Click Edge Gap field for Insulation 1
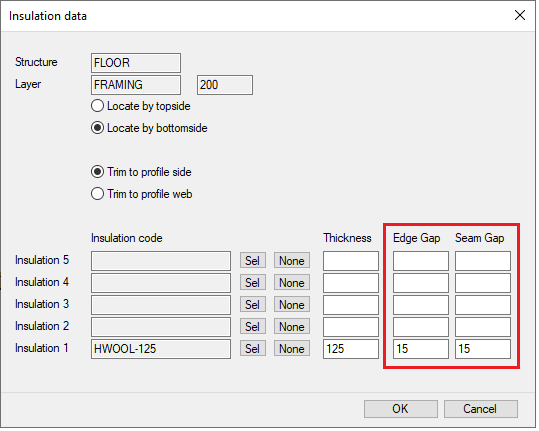539x431 pixels. click(x=421, y=349)
